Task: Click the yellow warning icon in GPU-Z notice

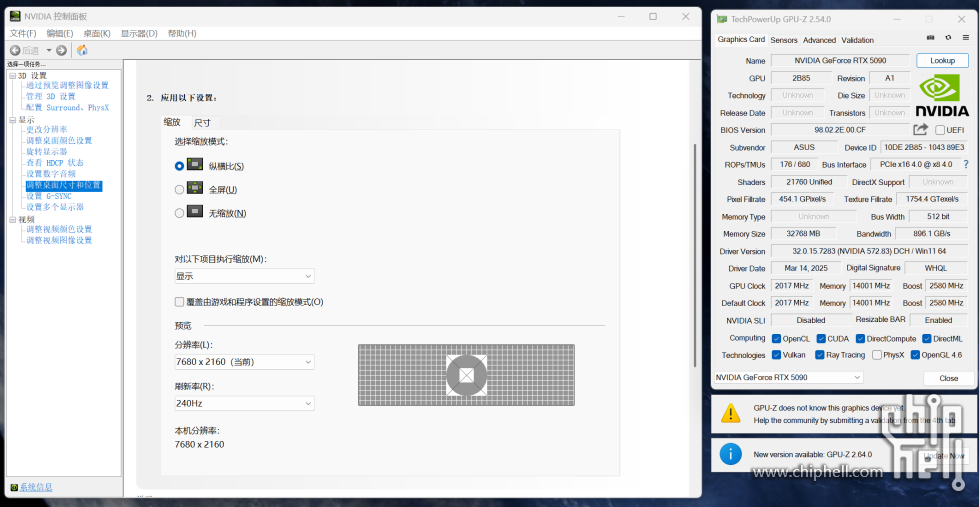Action: pos(731,413)
